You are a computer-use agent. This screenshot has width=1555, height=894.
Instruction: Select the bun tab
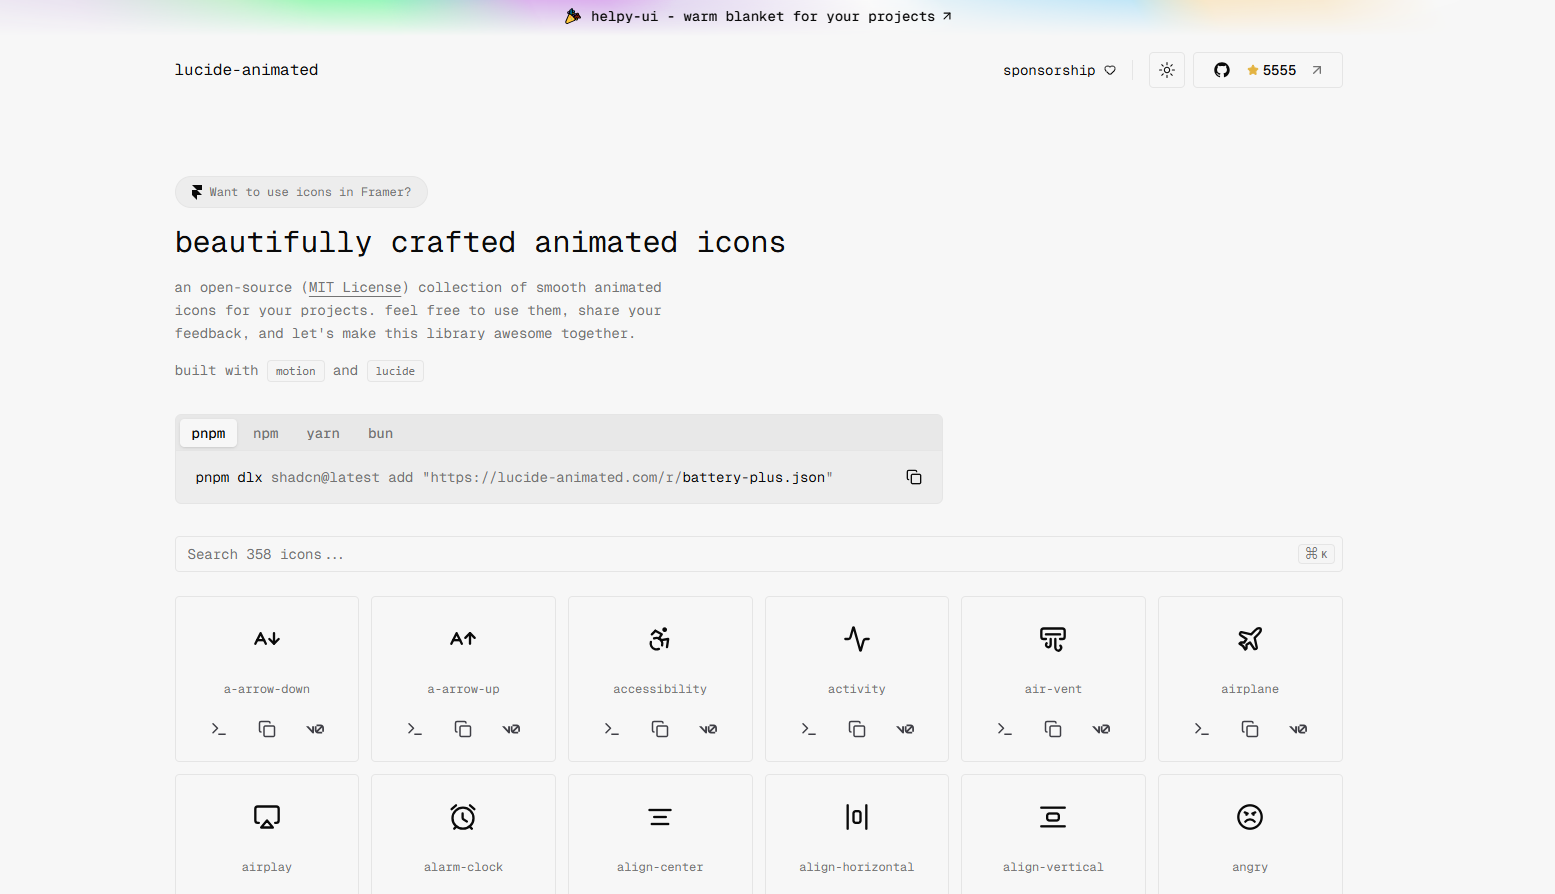[x=380, y=433]
